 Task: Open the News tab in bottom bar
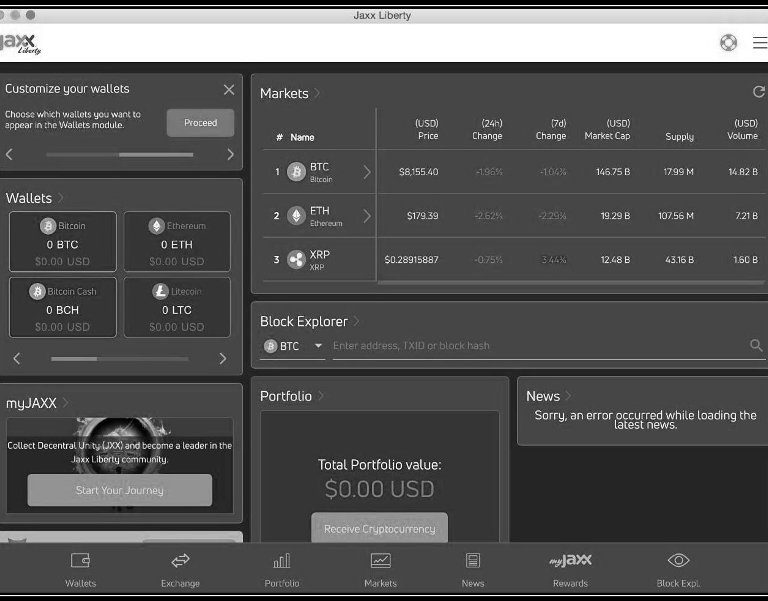pos(473,570)
